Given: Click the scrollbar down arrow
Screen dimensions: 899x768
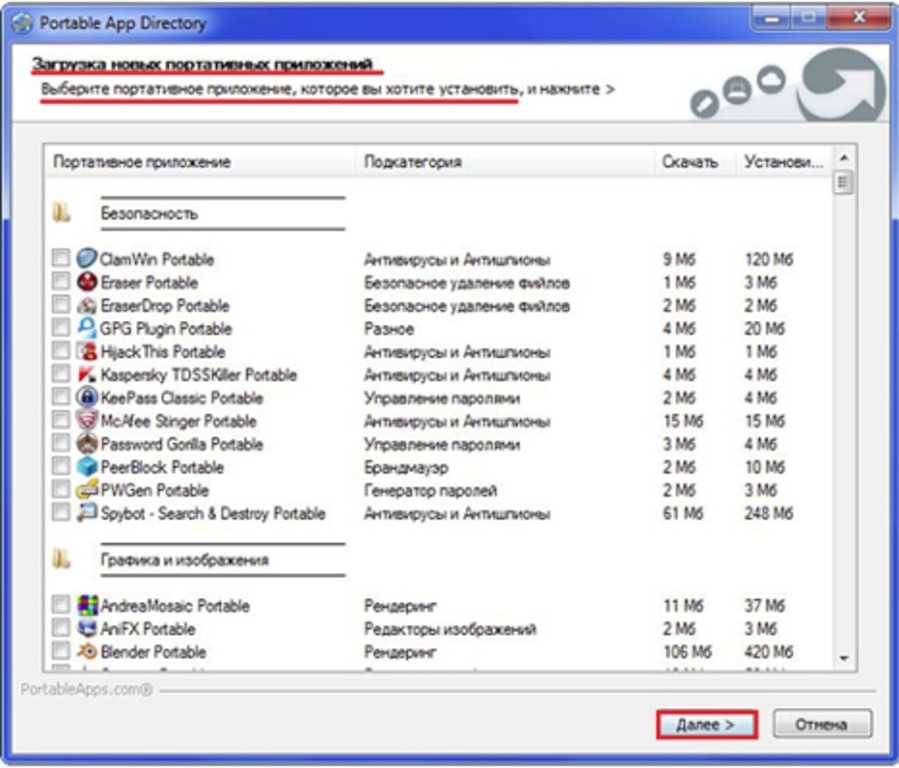Looking at the screenshot, I should coord(843,657).
